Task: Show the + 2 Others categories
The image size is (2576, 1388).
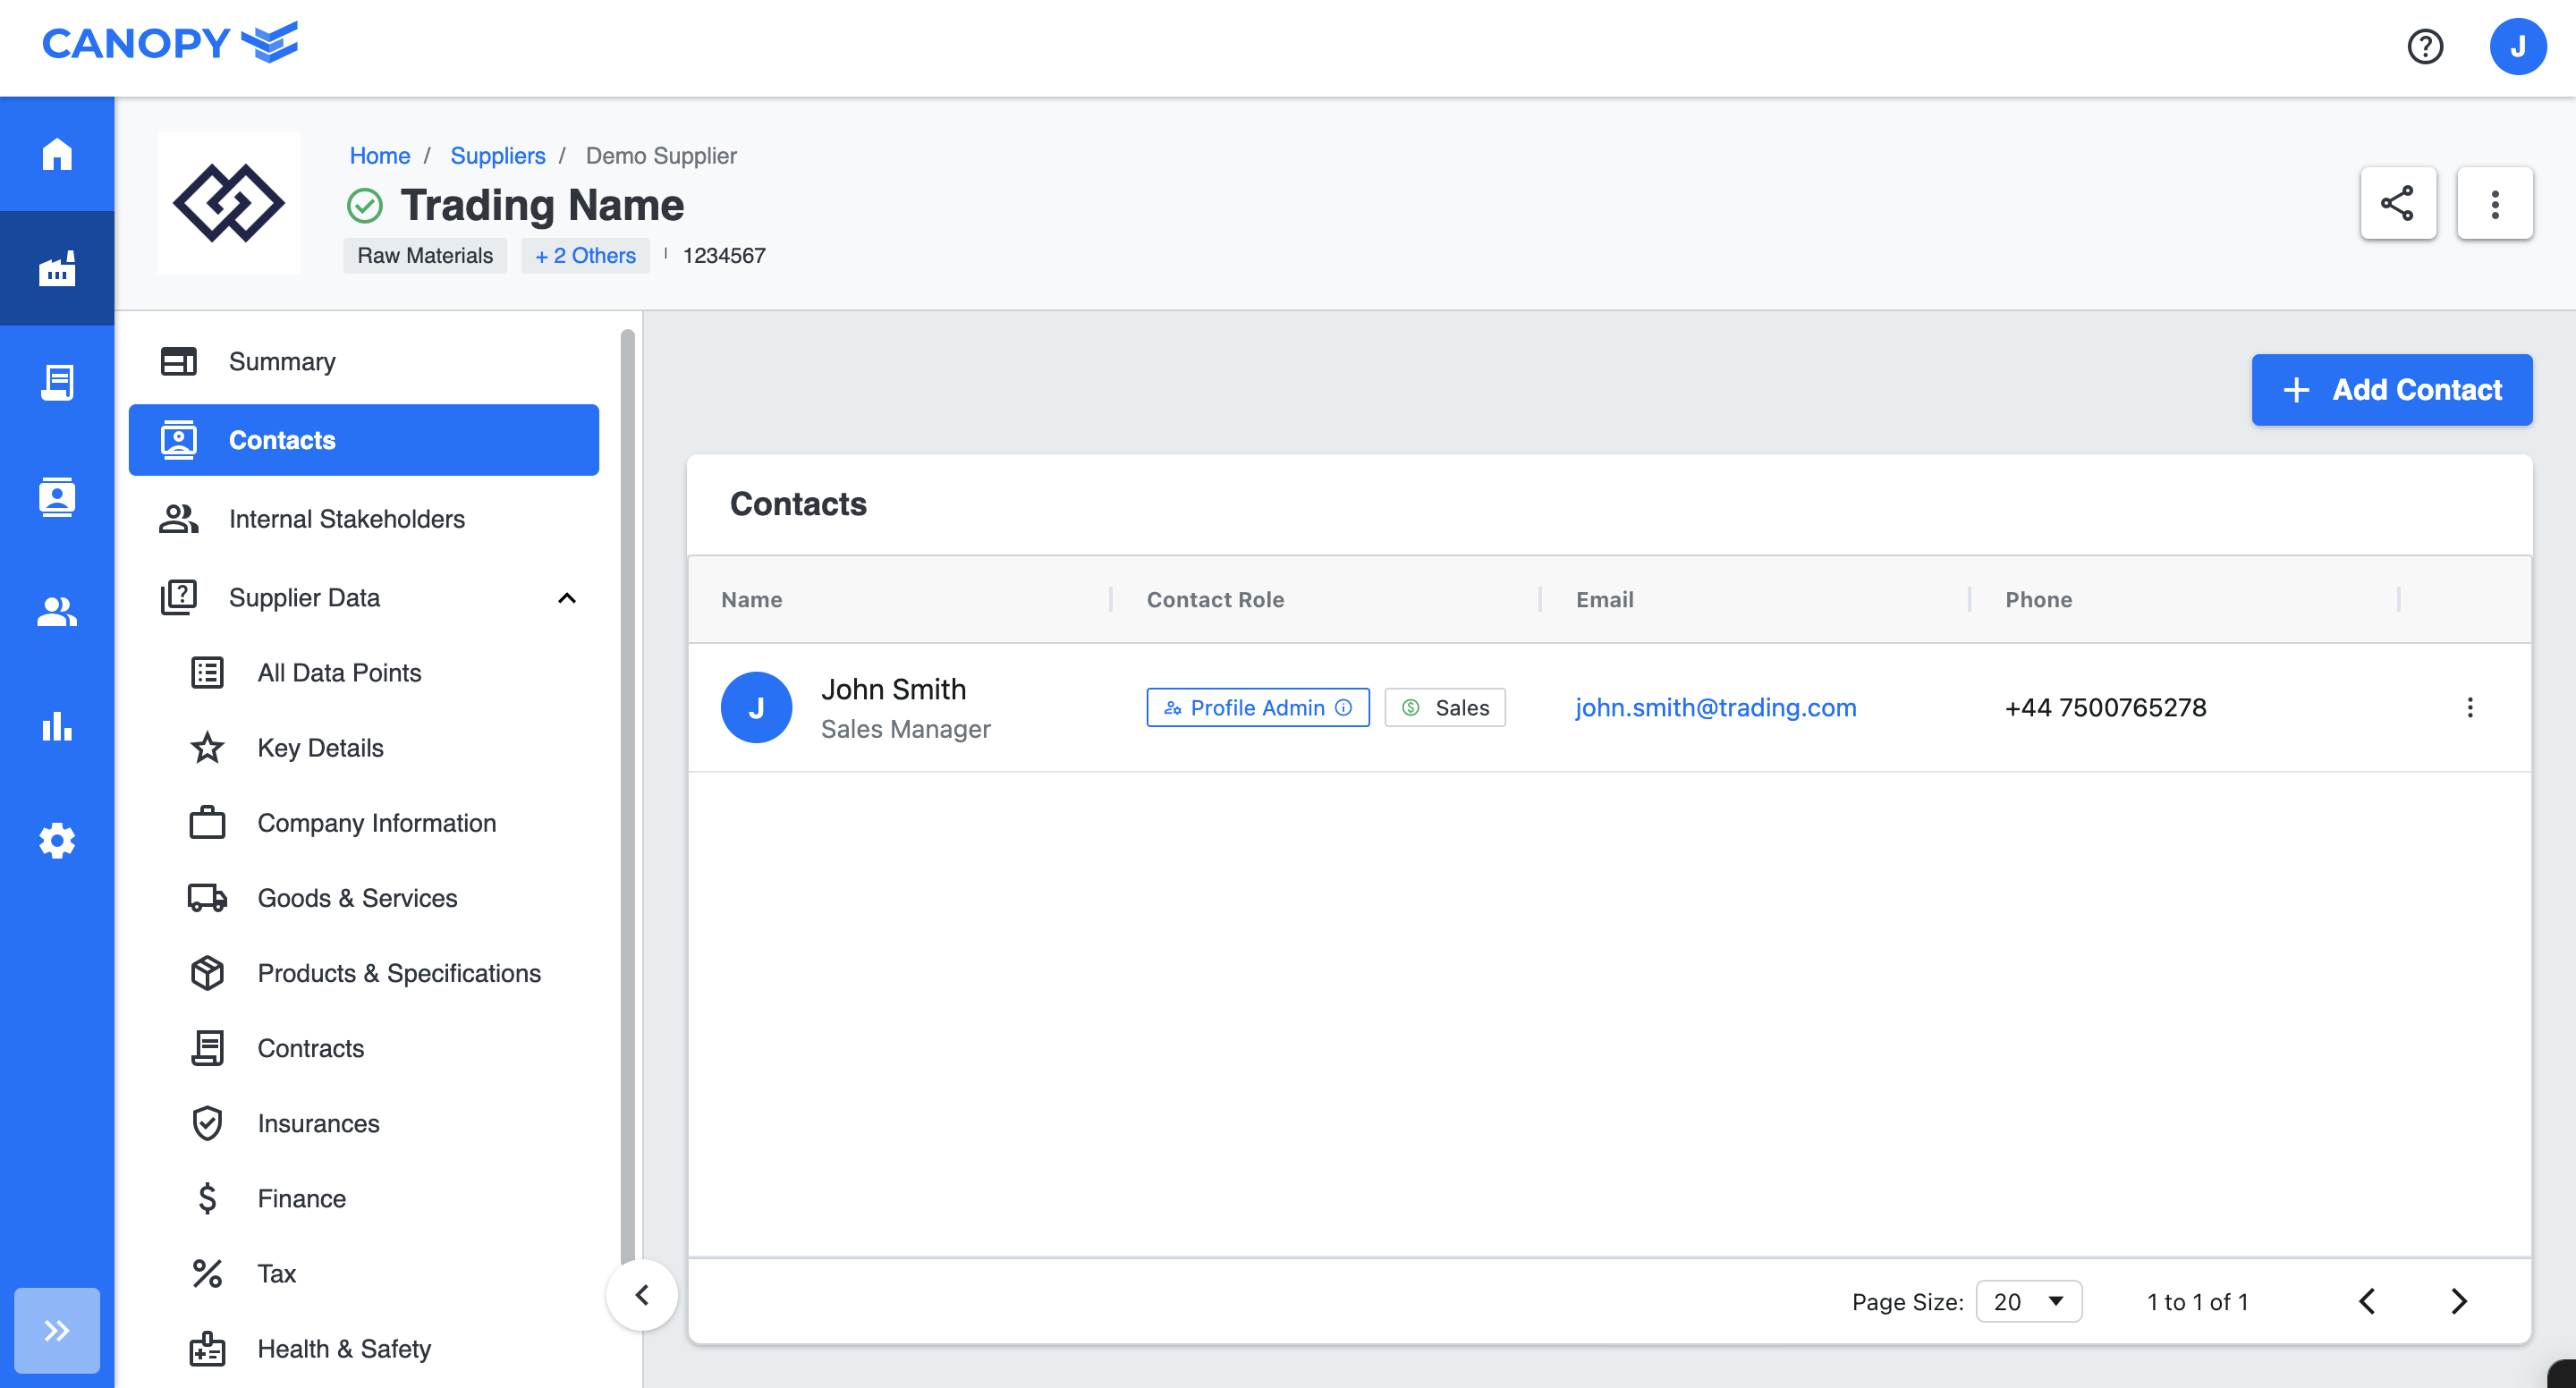Action: coord(585,255)
